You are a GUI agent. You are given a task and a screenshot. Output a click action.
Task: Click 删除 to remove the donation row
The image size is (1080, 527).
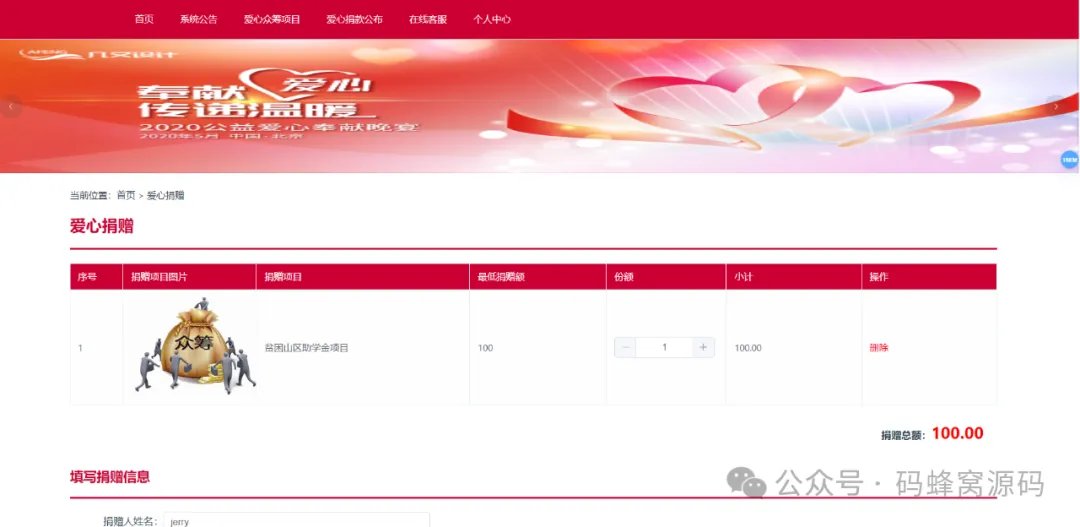coord(879,348)
